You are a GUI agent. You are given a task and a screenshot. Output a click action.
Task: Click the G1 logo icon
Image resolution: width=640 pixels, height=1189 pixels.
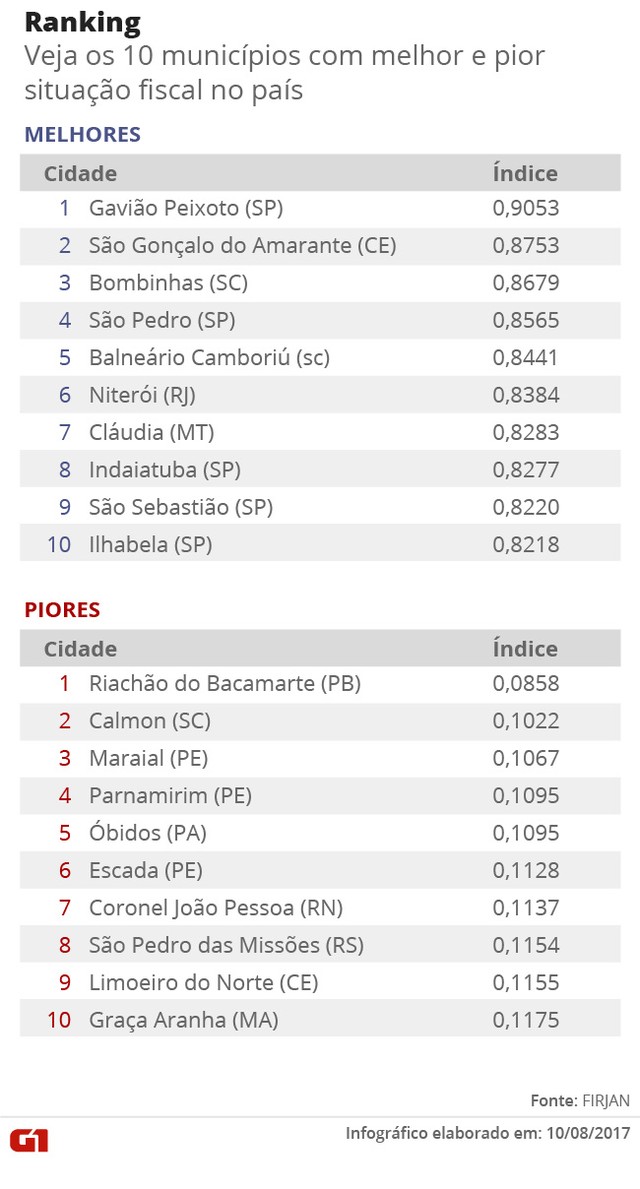pos(29,1140)
